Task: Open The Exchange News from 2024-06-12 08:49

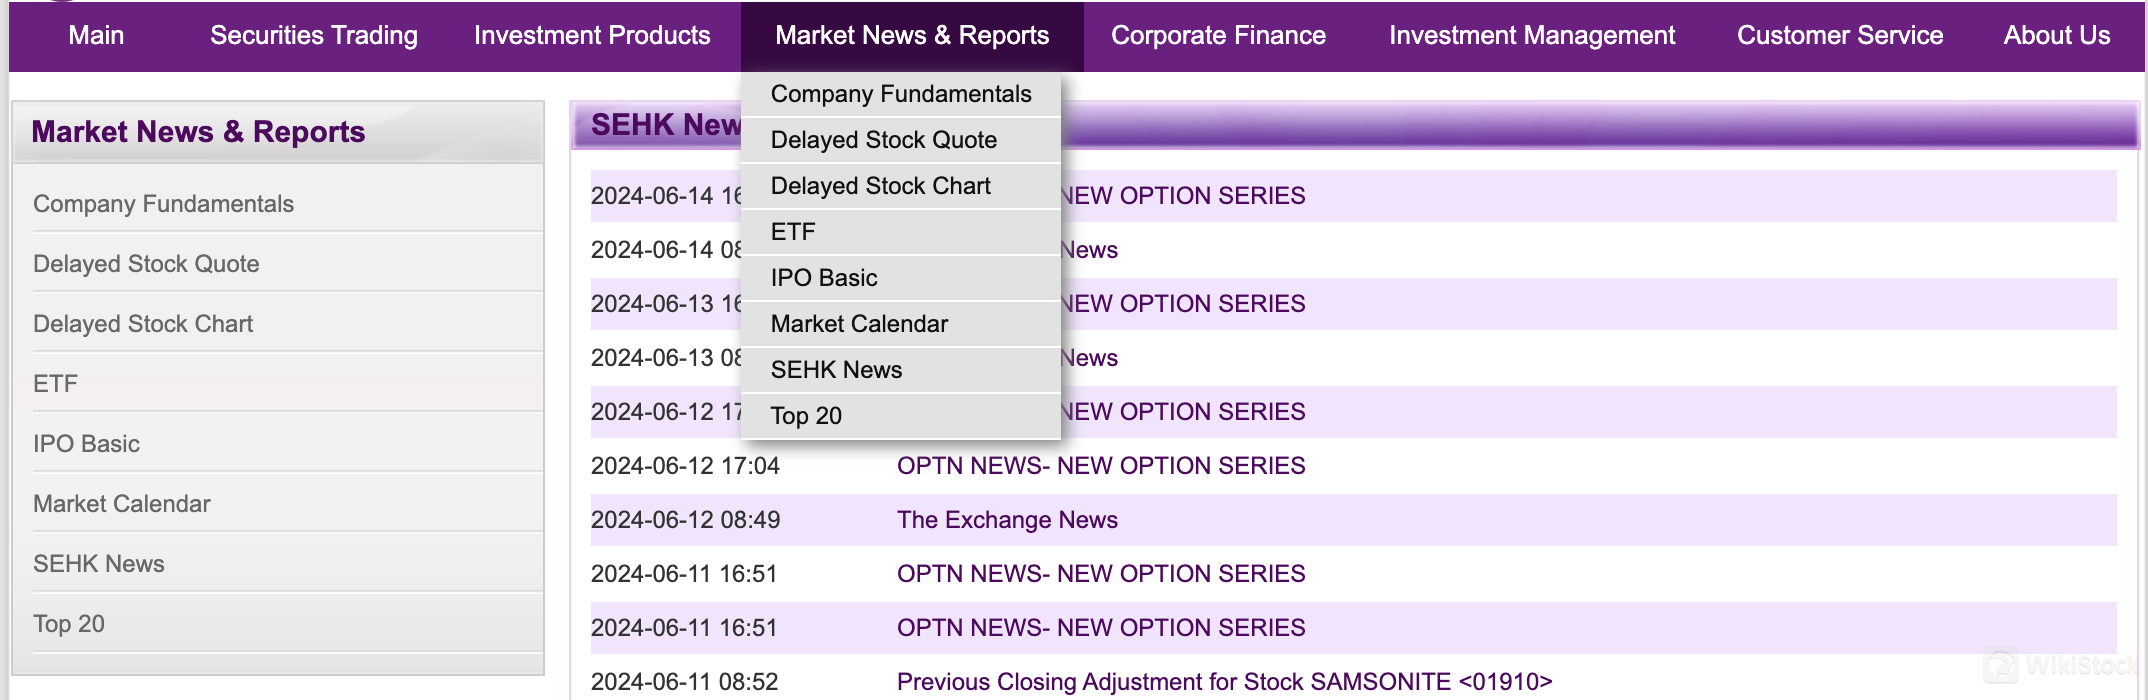Action: point(1006,520)
